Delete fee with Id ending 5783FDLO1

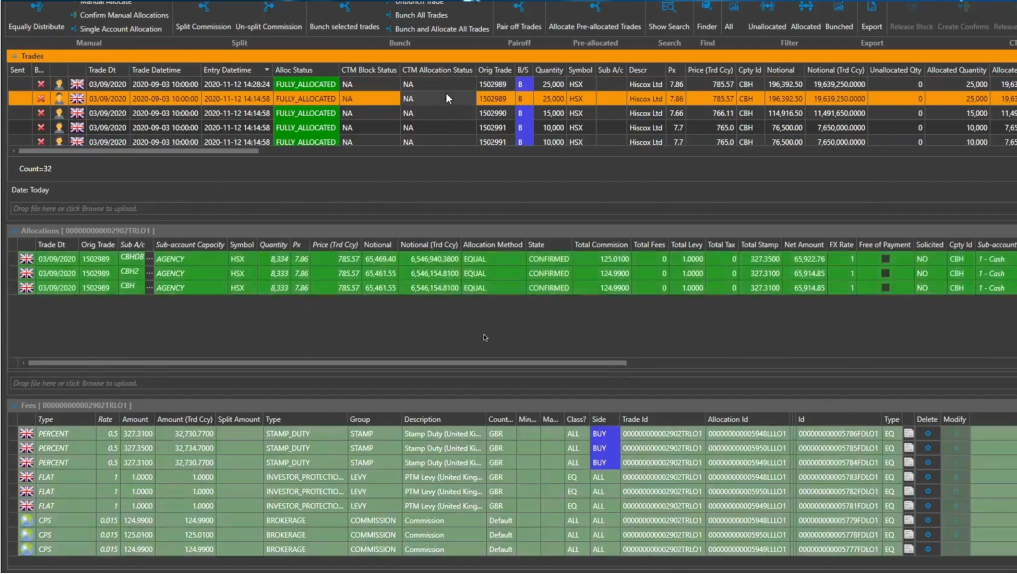927,477
